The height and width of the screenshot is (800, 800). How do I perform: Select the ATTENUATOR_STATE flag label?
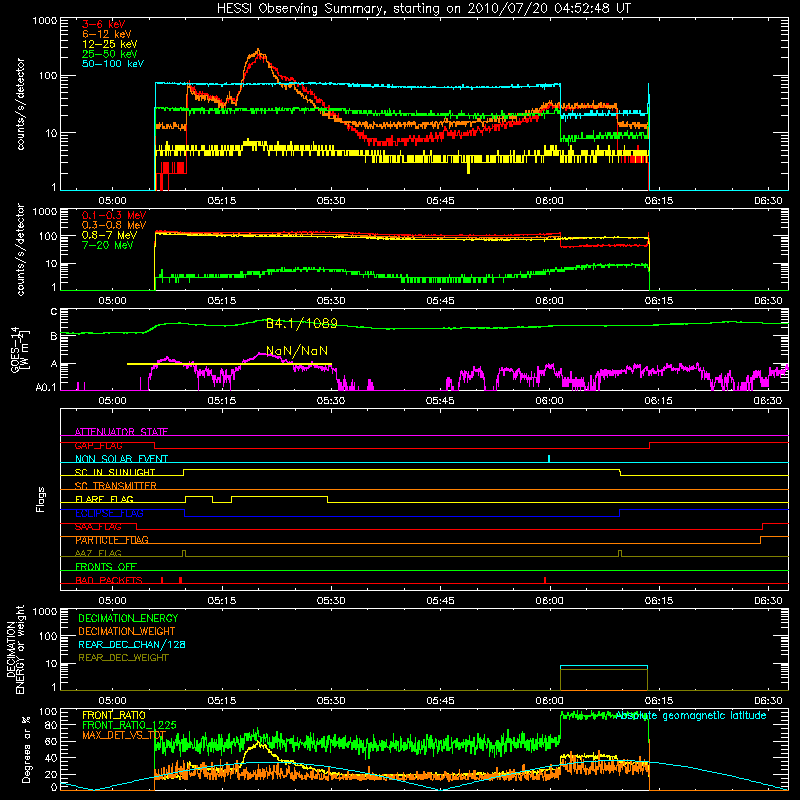(x=121, y=432)
